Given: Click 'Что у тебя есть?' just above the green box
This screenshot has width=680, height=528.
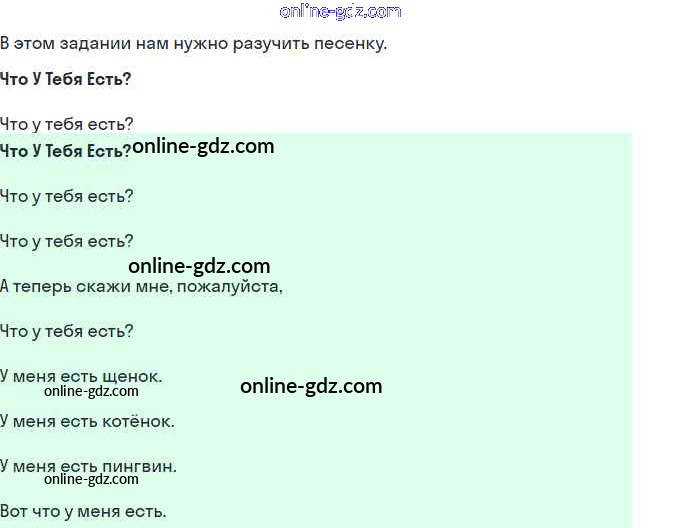Looking at the screenshot, I should (66, 124).
